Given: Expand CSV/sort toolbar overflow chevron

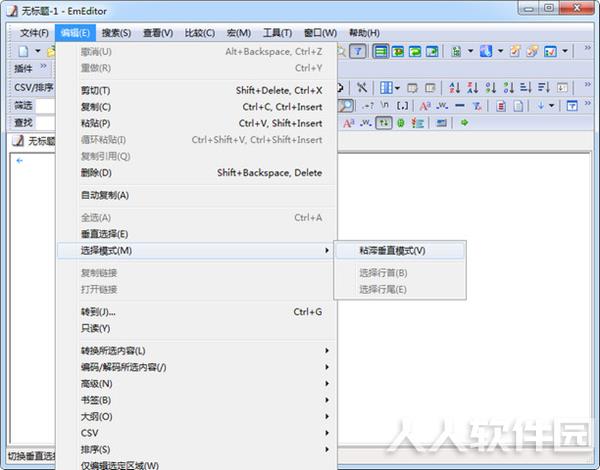Looking at the screenshot, I should (x=587, y=84).
